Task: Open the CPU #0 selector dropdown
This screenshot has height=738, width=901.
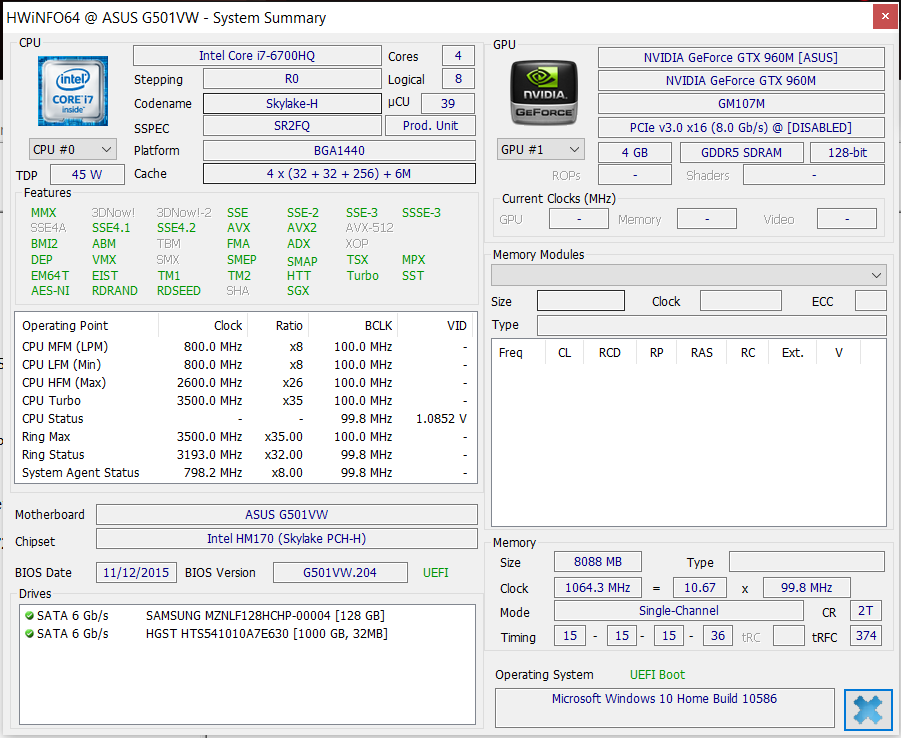Action: pyautogui.click(x=72, y=149)
